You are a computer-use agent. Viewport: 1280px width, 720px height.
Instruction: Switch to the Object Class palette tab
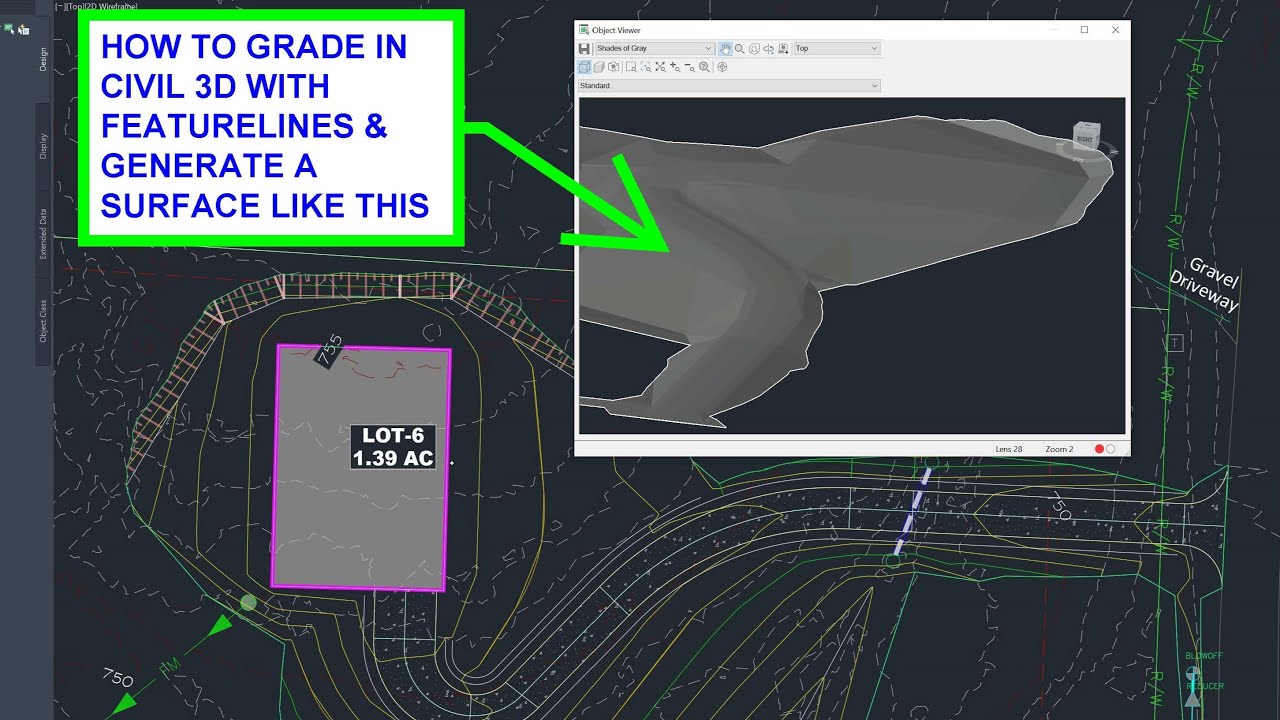coord(43,321)
